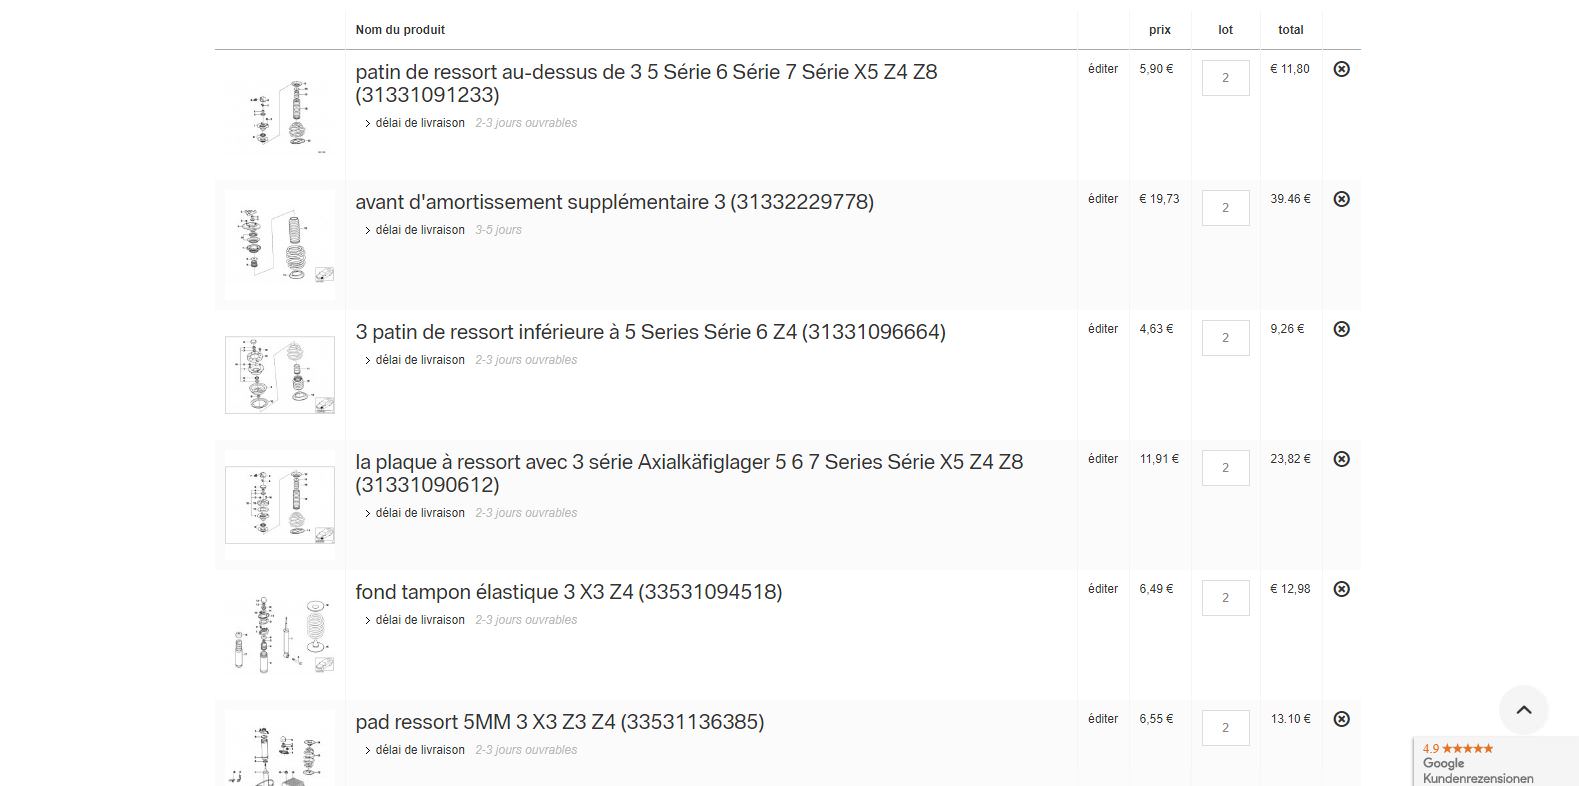Remove patin de ressort au-dessus item (31331091233)
The height and width of the screenshot is (786, 1579).
(1342, 69)
